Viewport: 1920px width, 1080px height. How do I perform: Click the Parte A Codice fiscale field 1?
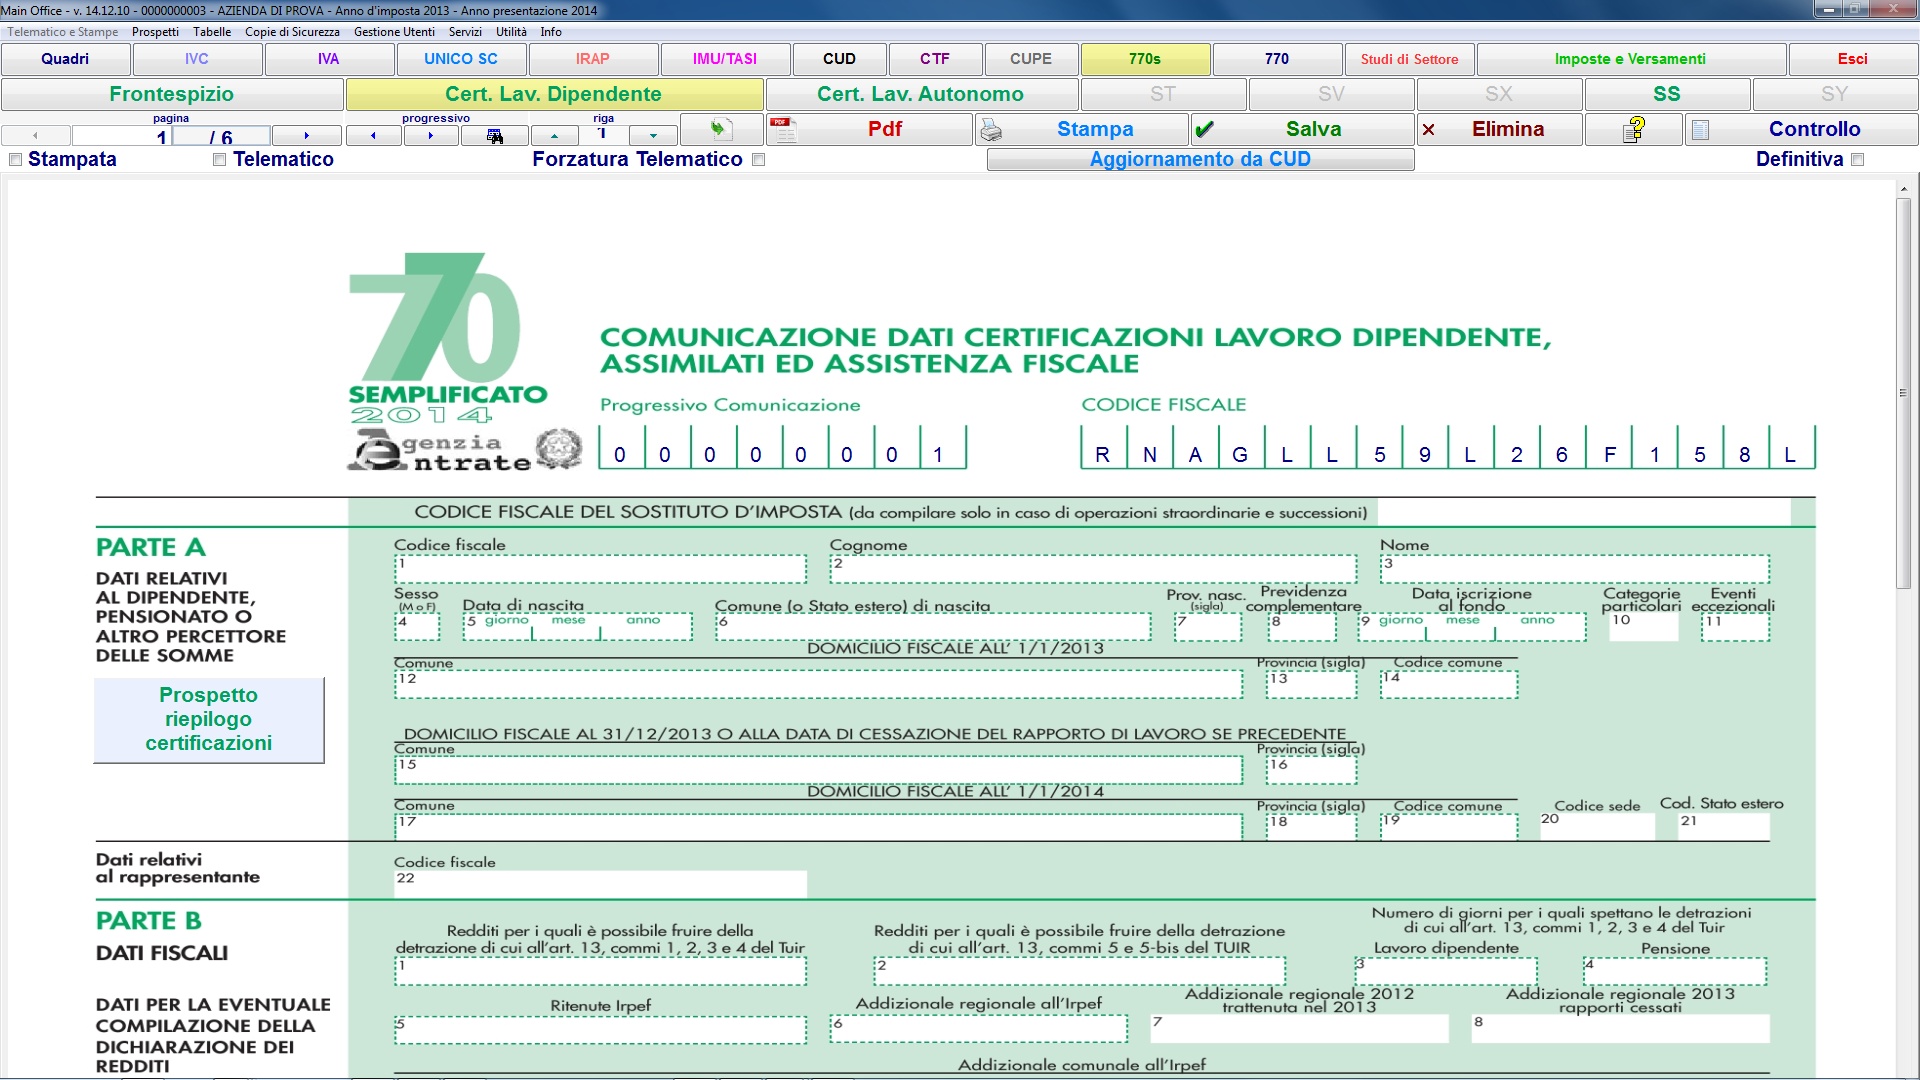[600, 569]
